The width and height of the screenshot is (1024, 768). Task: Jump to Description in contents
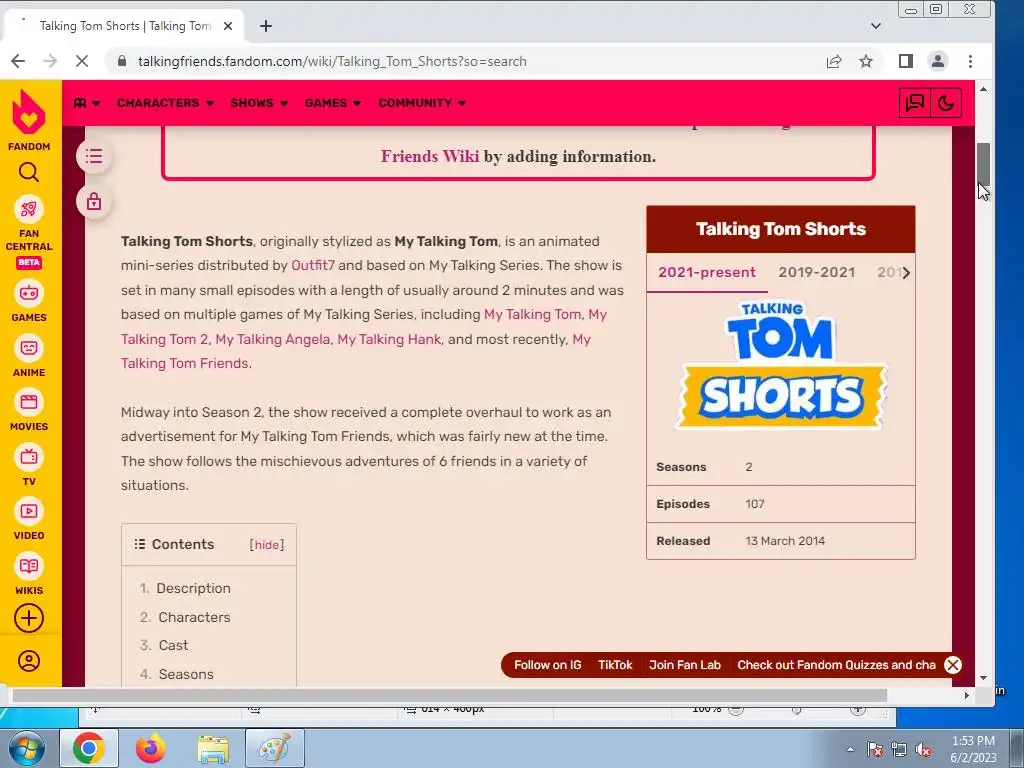point(193,588)
